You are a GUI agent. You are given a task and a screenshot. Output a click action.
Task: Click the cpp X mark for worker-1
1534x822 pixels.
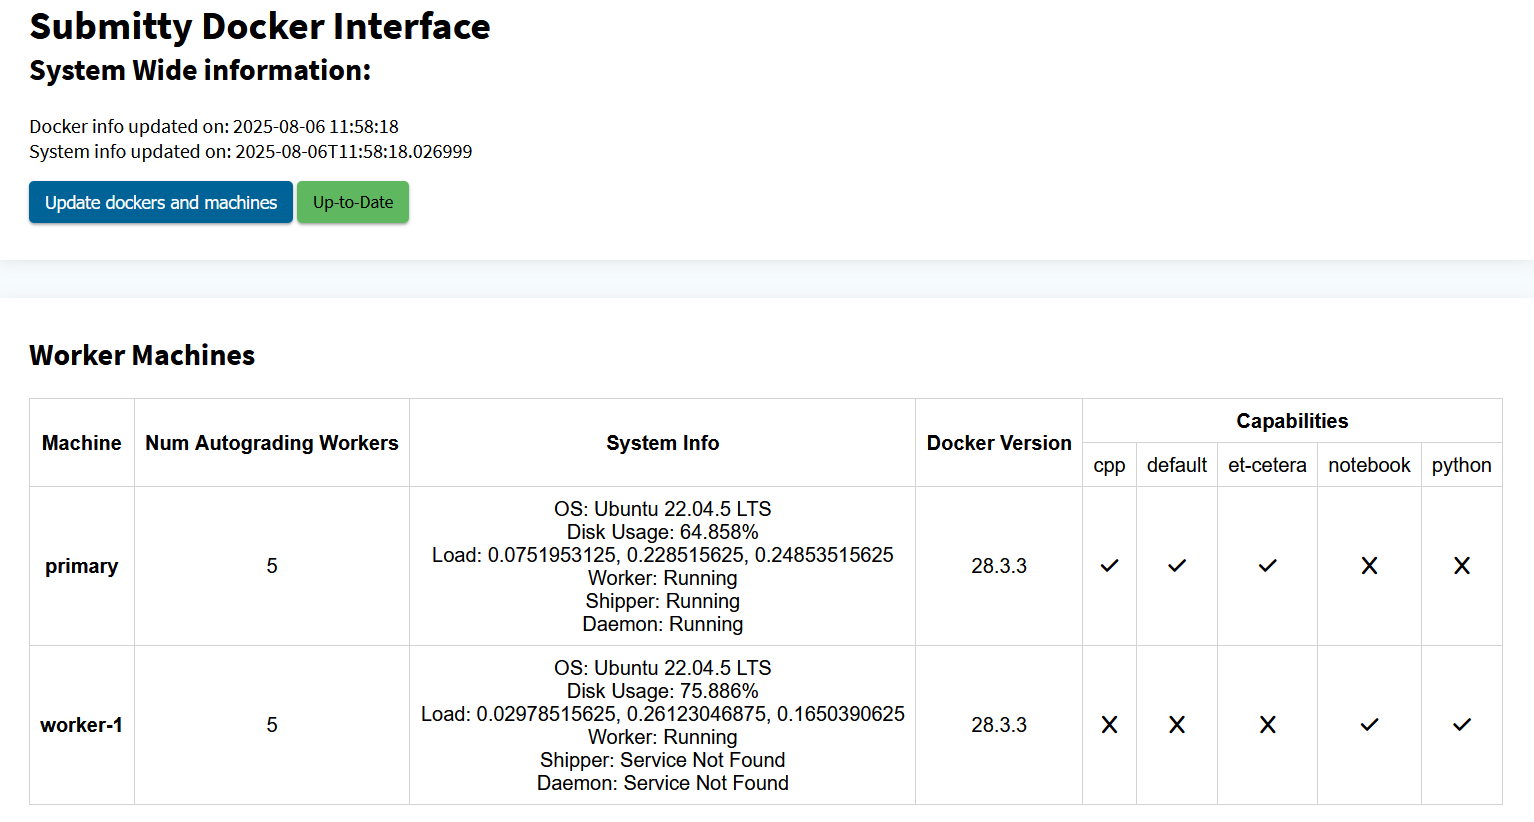pos(1109,725)
